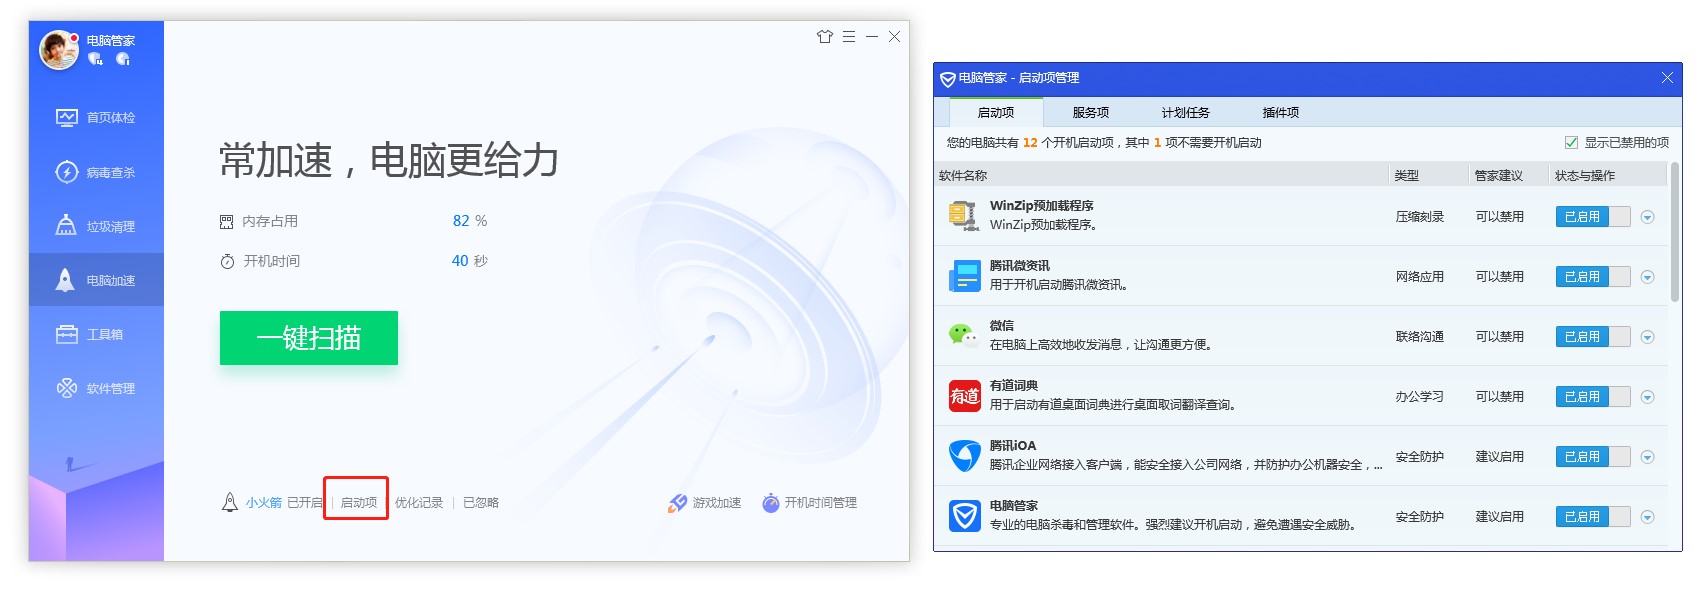
Task: Click the 82 % memory value
Action: point(470,221)
